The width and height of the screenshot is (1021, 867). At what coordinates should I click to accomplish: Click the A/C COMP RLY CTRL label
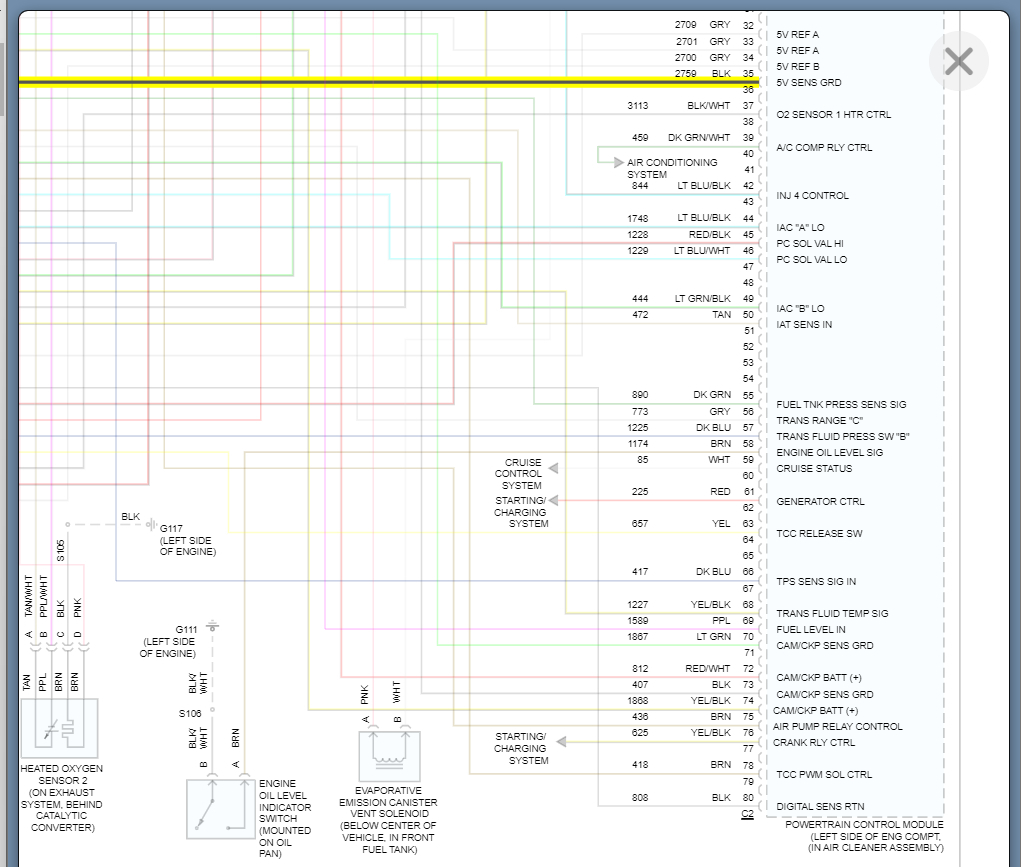824,148
